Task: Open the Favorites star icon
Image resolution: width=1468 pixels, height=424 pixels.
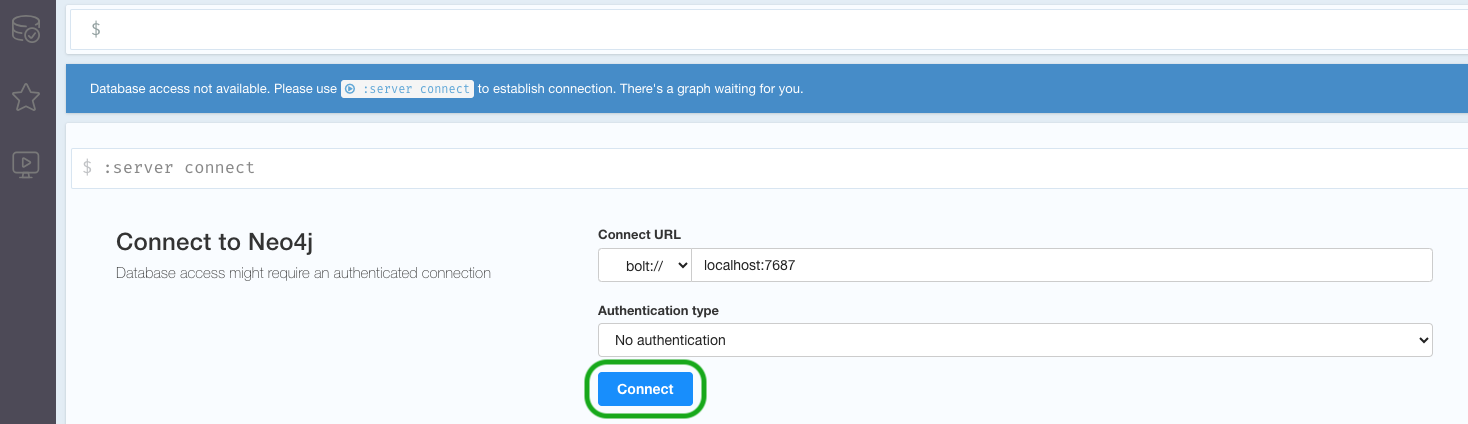Action: click(25, 97)
